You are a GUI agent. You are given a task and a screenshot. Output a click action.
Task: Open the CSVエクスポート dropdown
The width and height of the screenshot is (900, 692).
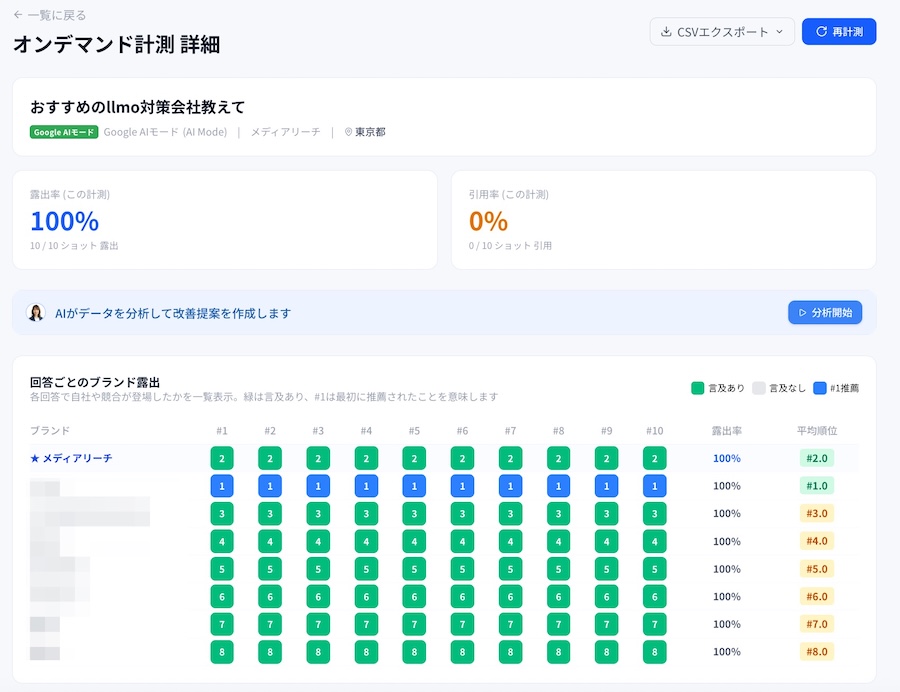click(722, 32)
